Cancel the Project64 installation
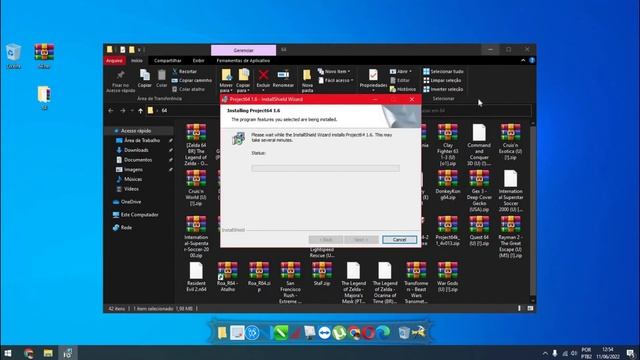Image resolution: width=640 pixels, height=360 pixels. click(399, 240)
